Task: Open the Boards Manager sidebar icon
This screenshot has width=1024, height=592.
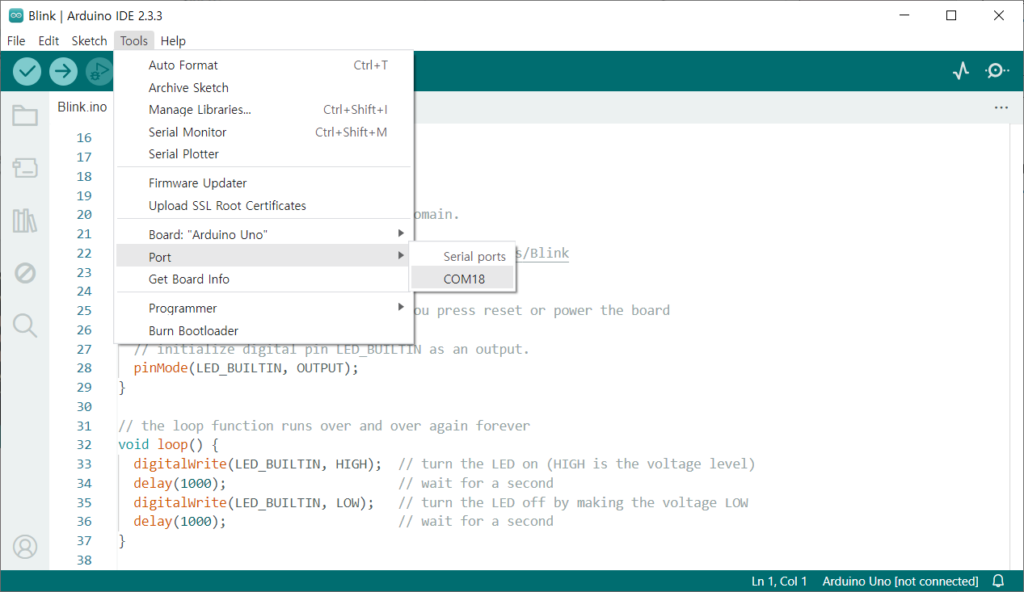Action: coord(25,168)
